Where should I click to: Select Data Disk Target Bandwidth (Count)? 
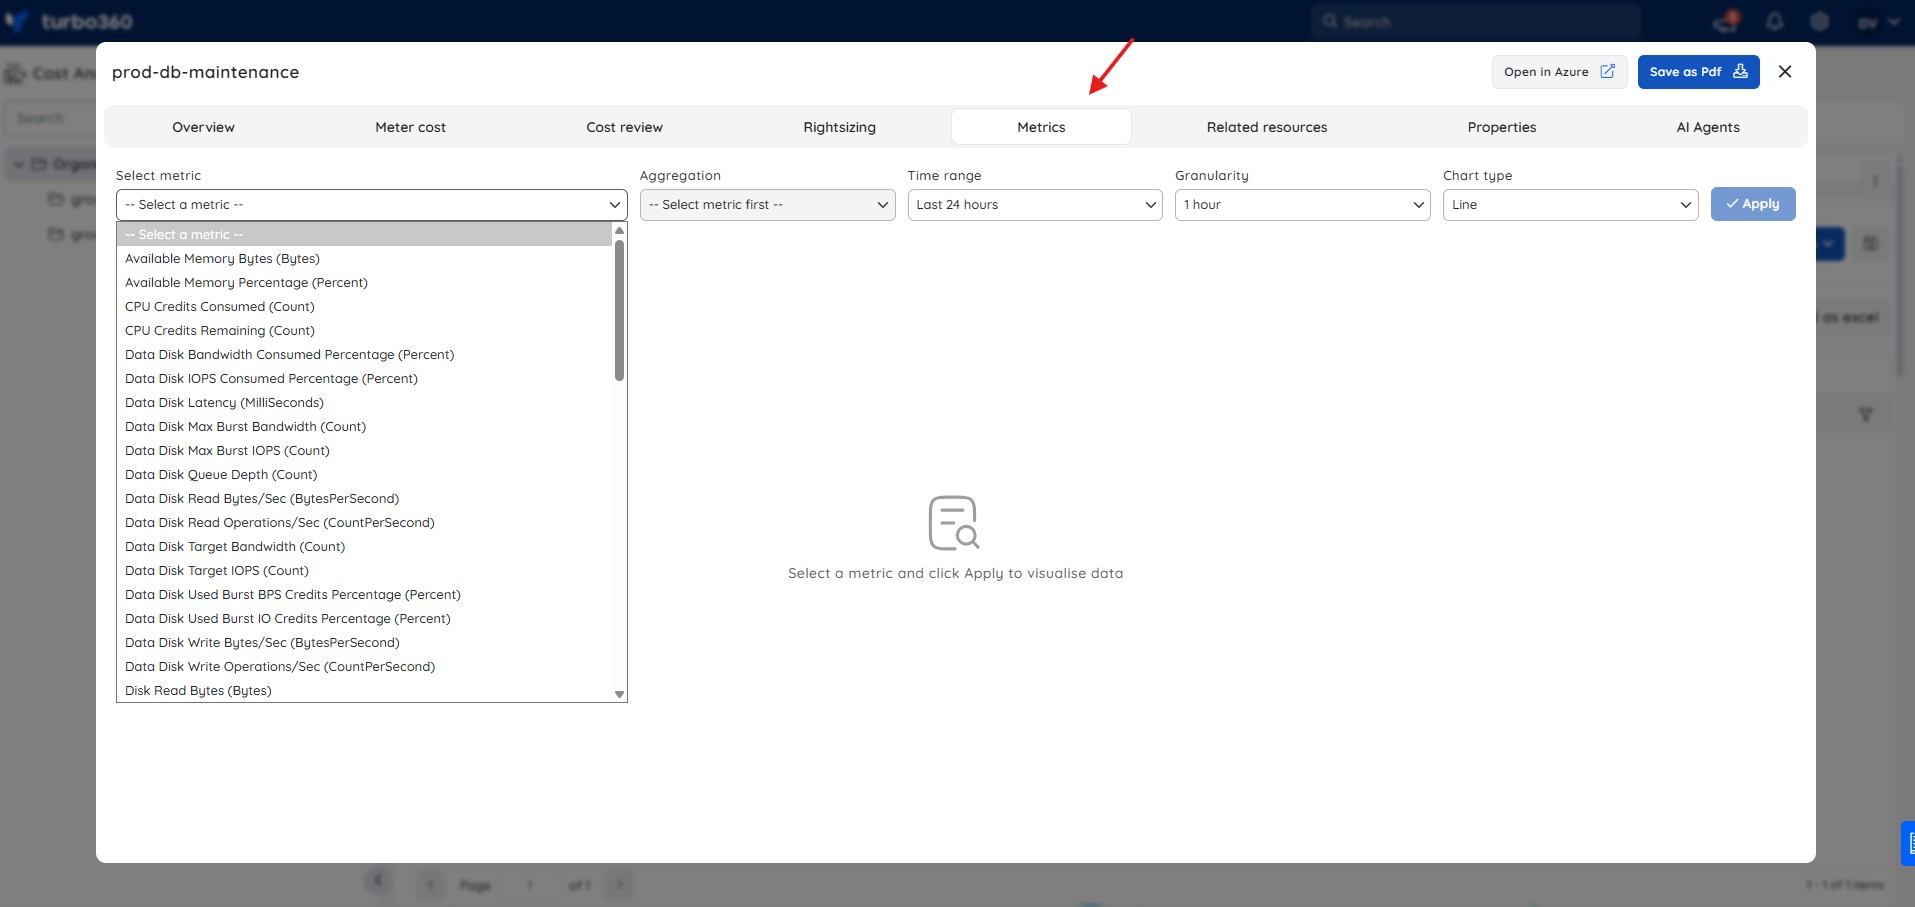pyautogui.click(x=364, y=547)
